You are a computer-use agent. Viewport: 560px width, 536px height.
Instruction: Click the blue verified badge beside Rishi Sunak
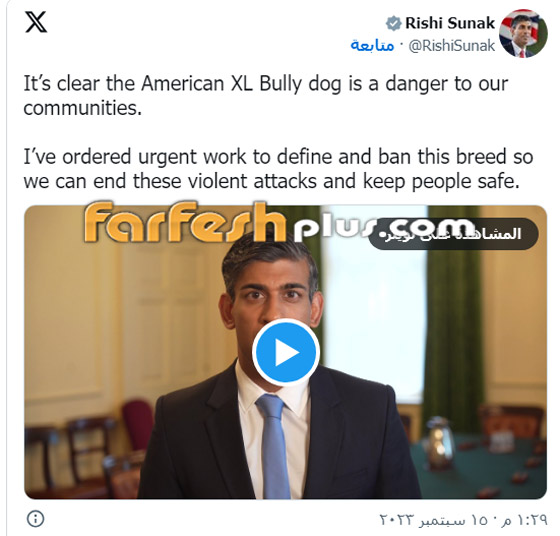[x=393, y=24]
